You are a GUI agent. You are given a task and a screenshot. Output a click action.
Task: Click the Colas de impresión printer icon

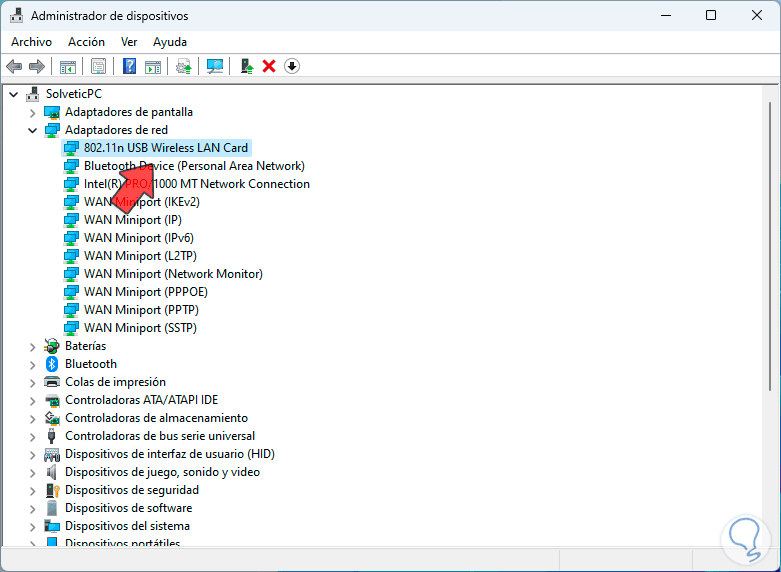(52, 382)
